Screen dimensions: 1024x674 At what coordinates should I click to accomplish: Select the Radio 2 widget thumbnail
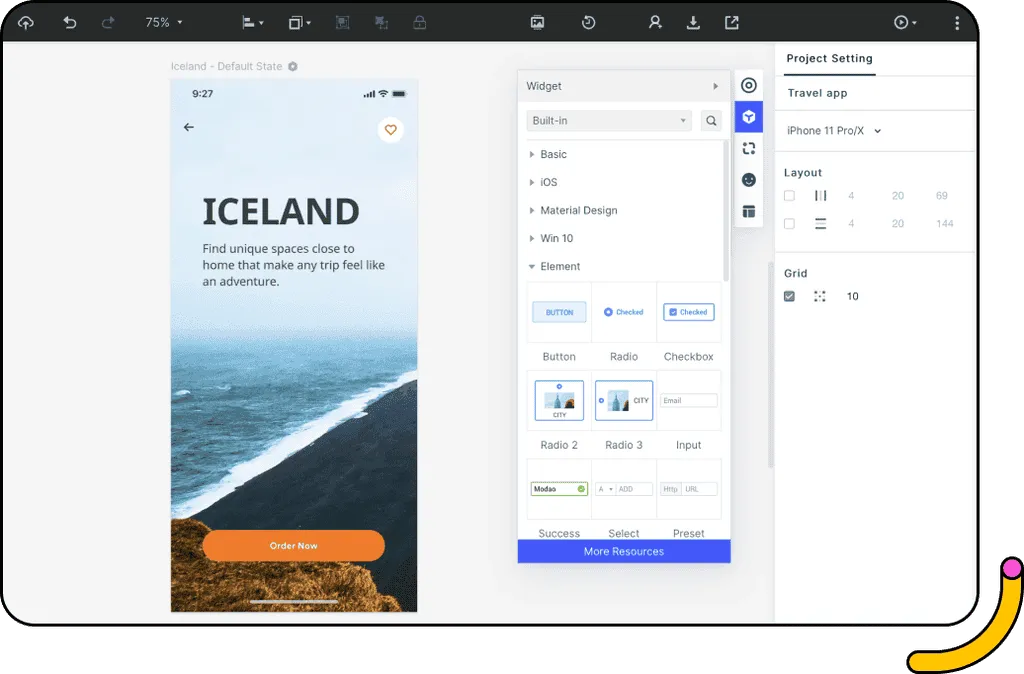click(x=559, y=400)
